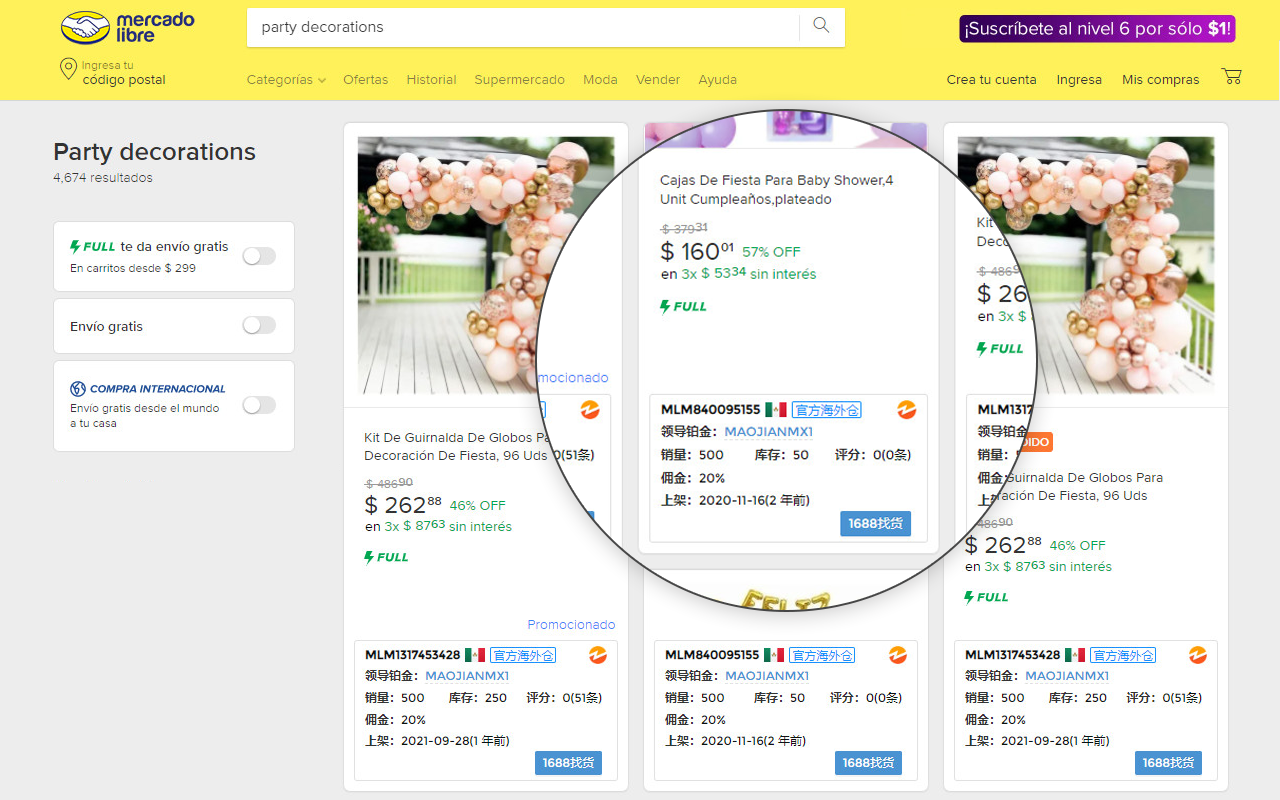Screen dimensions: 1280x800
Task: Click the green FULL lightning logo in filters
Action: (x=93, y=247)
